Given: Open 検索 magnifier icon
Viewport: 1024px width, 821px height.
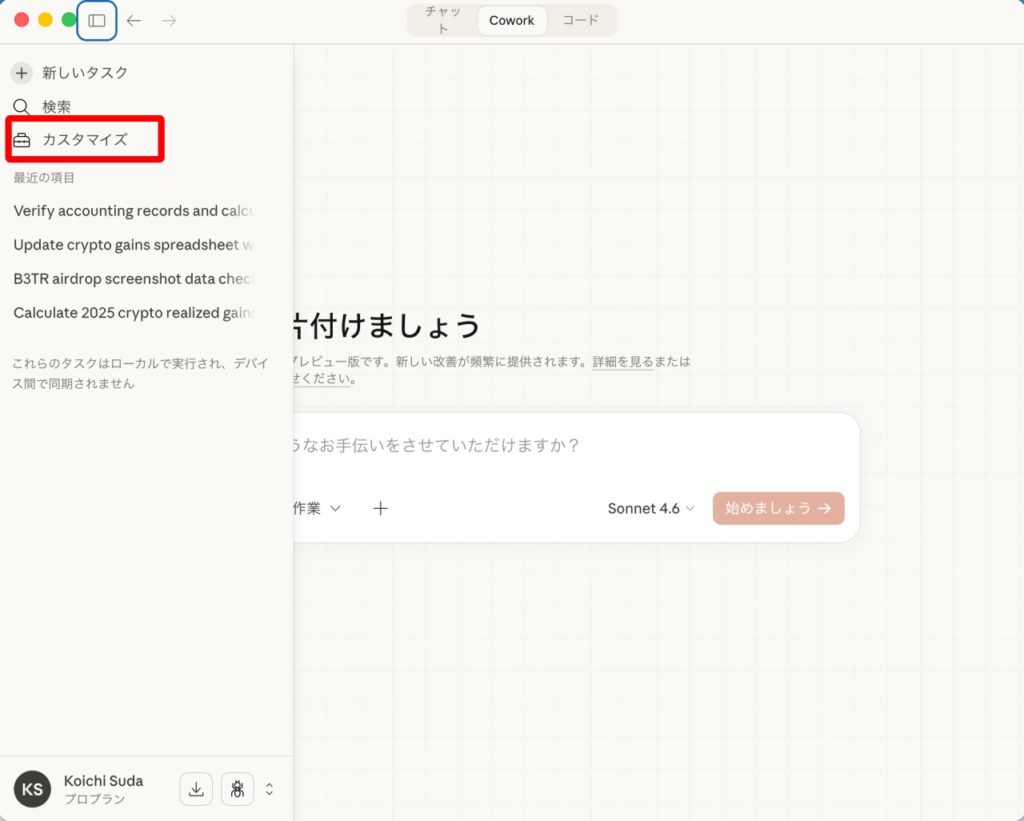Looking at the screenshot, I should coord(22,107).
